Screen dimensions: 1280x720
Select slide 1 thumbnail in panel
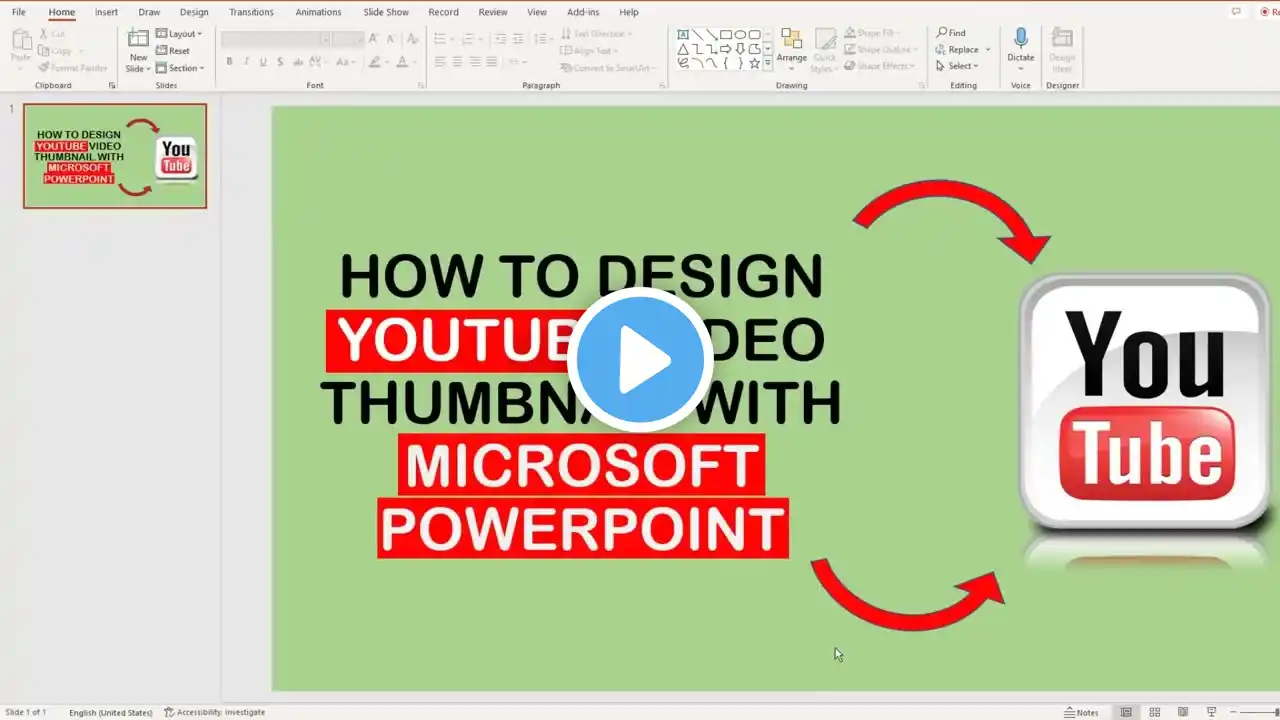click(115, 156)
